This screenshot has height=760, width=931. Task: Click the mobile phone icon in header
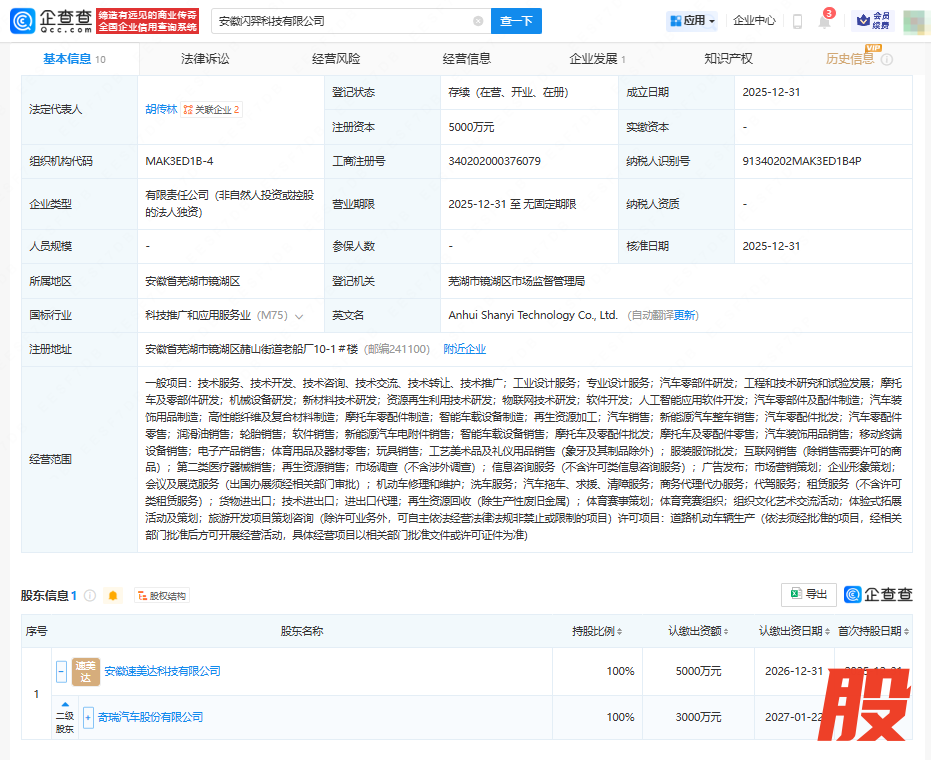pos(797,21)
